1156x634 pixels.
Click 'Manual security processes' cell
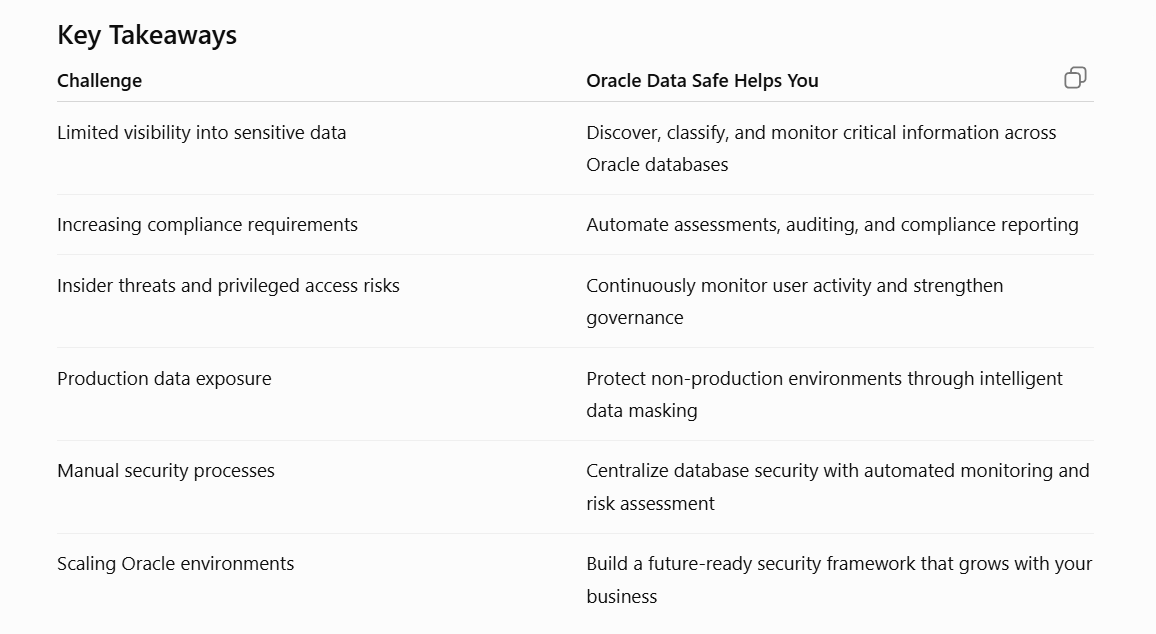pyautogui.click(x=165, y=471)
